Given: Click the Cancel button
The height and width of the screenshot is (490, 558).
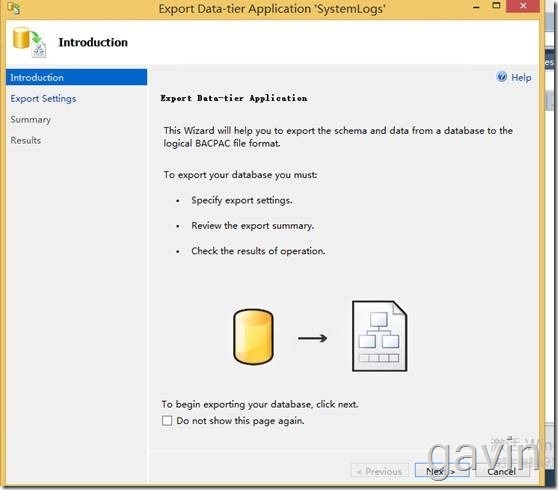Looking at the screenshot, I should [x=502, y=471].
